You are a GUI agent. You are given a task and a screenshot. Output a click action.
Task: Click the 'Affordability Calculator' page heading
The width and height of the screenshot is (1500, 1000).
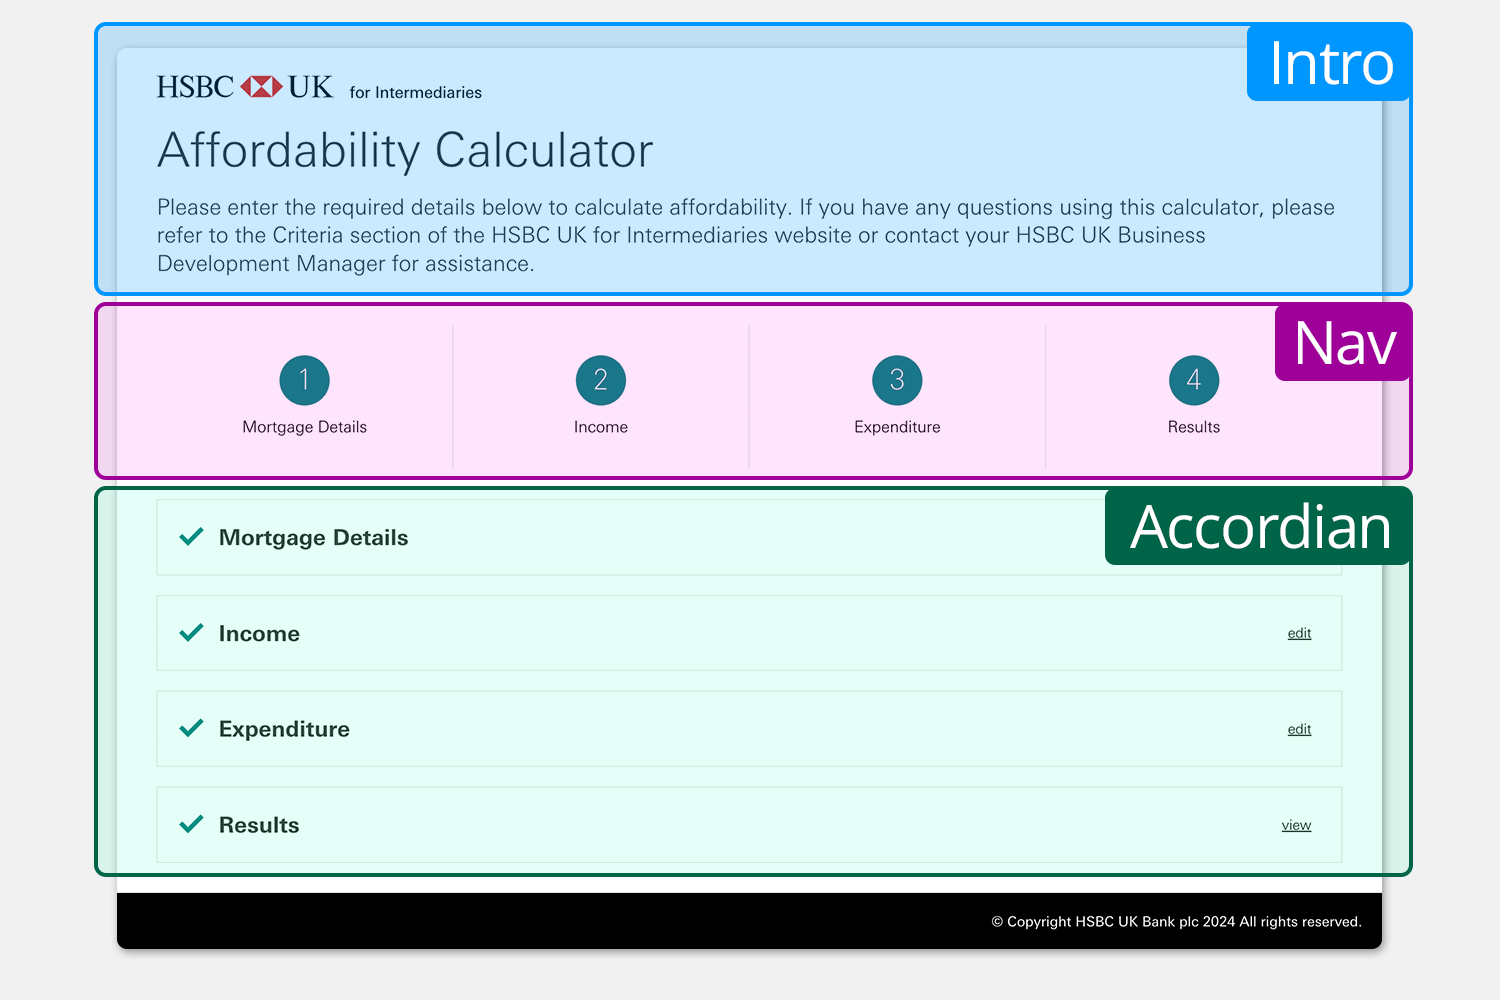click(405, 151)
